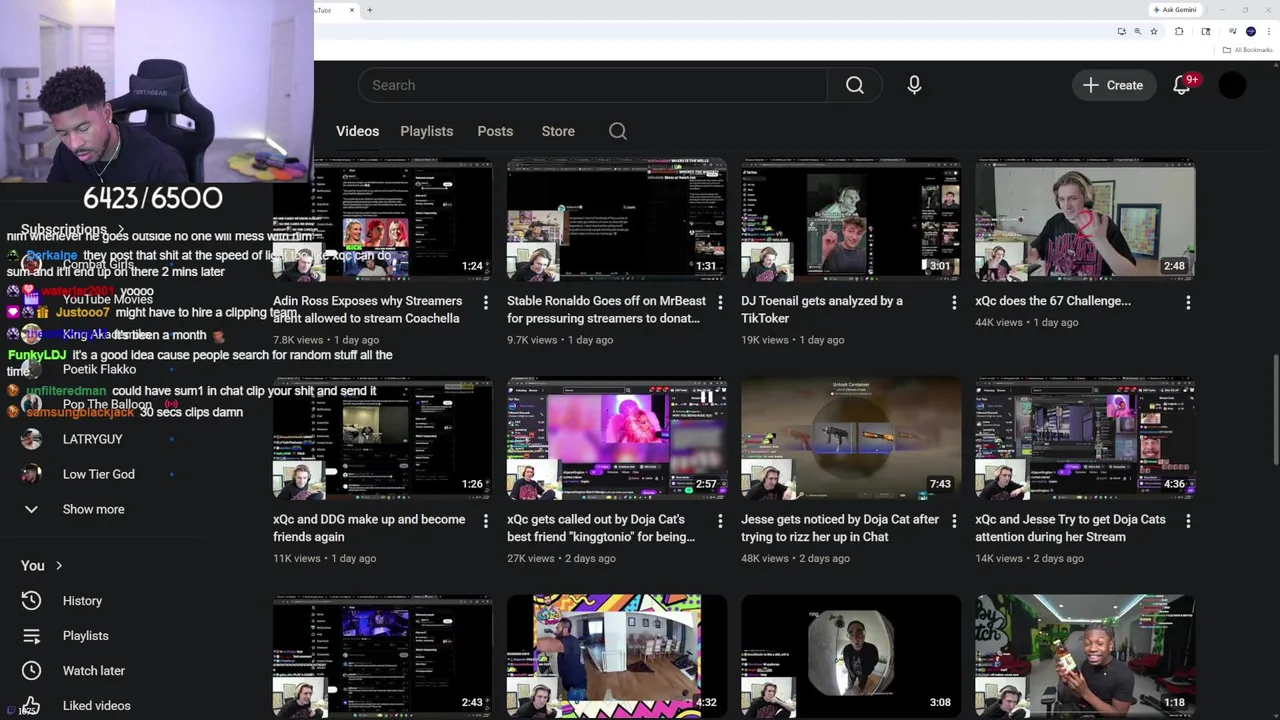Click the search magnifier button next to Search

pyautogui.click(x=854, y=85)
